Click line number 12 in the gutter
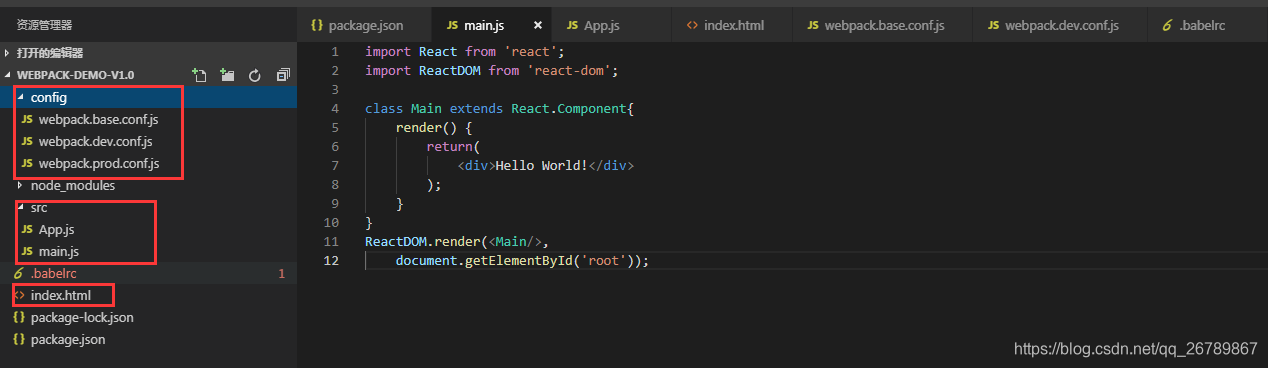This screenshot has width=1268, height=368. [332, 260]
